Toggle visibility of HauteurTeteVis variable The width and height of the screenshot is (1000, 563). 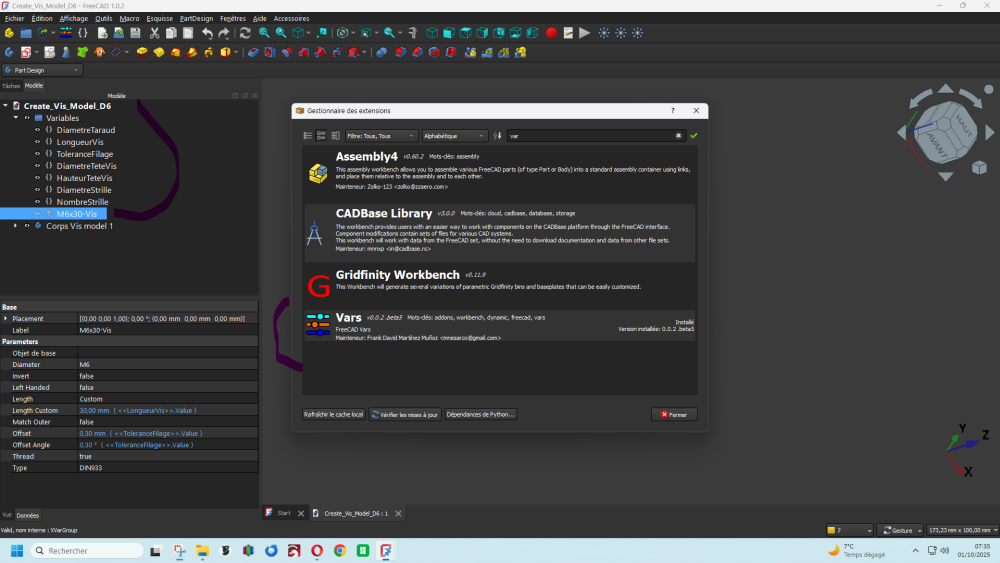coord(38,178)
